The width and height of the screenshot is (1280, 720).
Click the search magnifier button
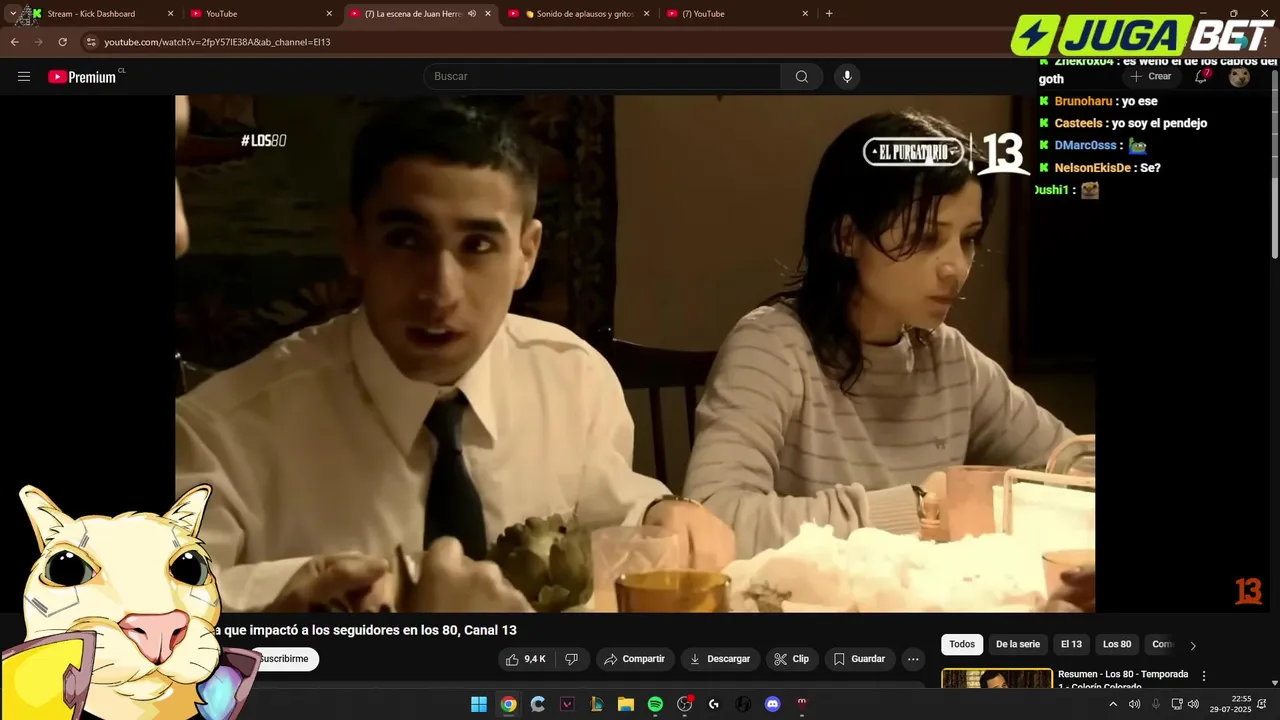tap(802, 77)
